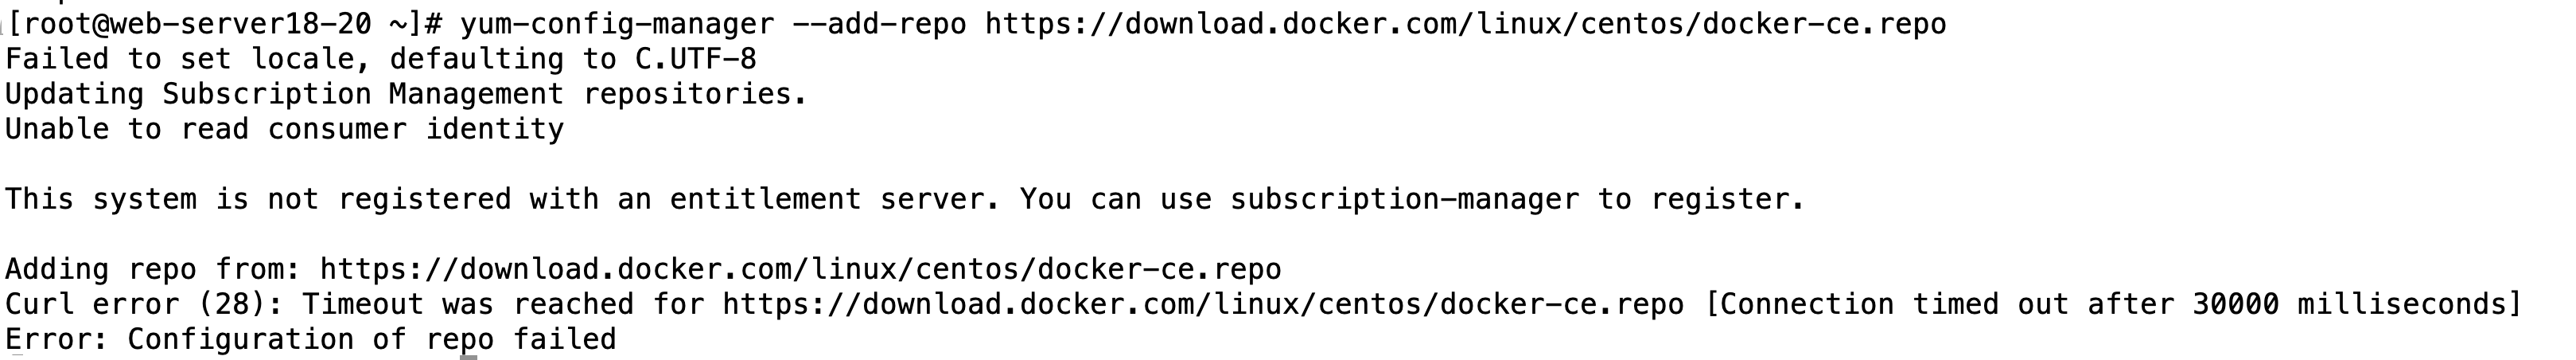Open URL in the Curl timeout line

click(1203, 303)
